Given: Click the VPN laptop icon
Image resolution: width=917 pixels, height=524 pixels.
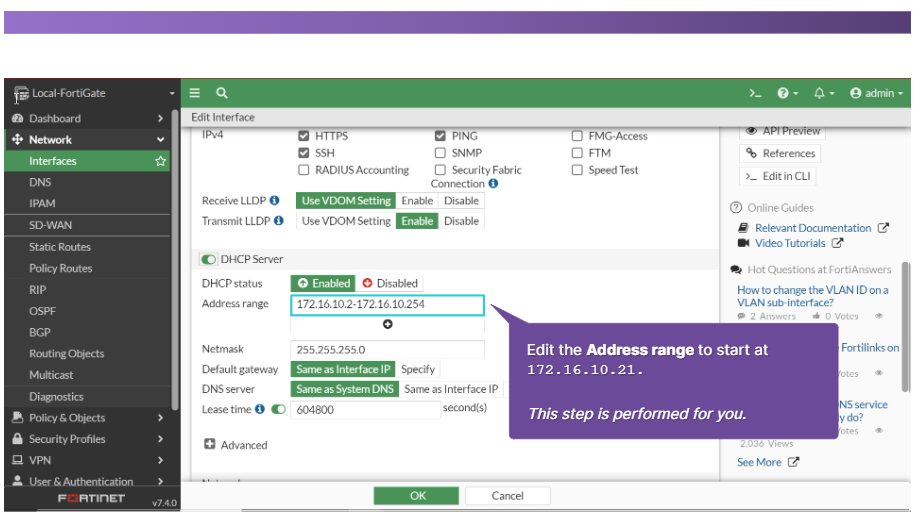Looking at the screenshot, I should pyautogui.click(x=18, y=460).
